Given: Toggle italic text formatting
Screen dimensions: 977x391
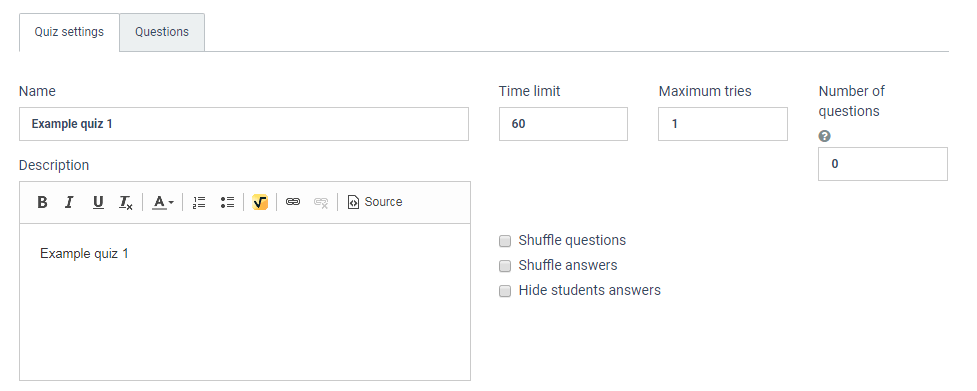Looking at the screenshot, I should 69,202.
